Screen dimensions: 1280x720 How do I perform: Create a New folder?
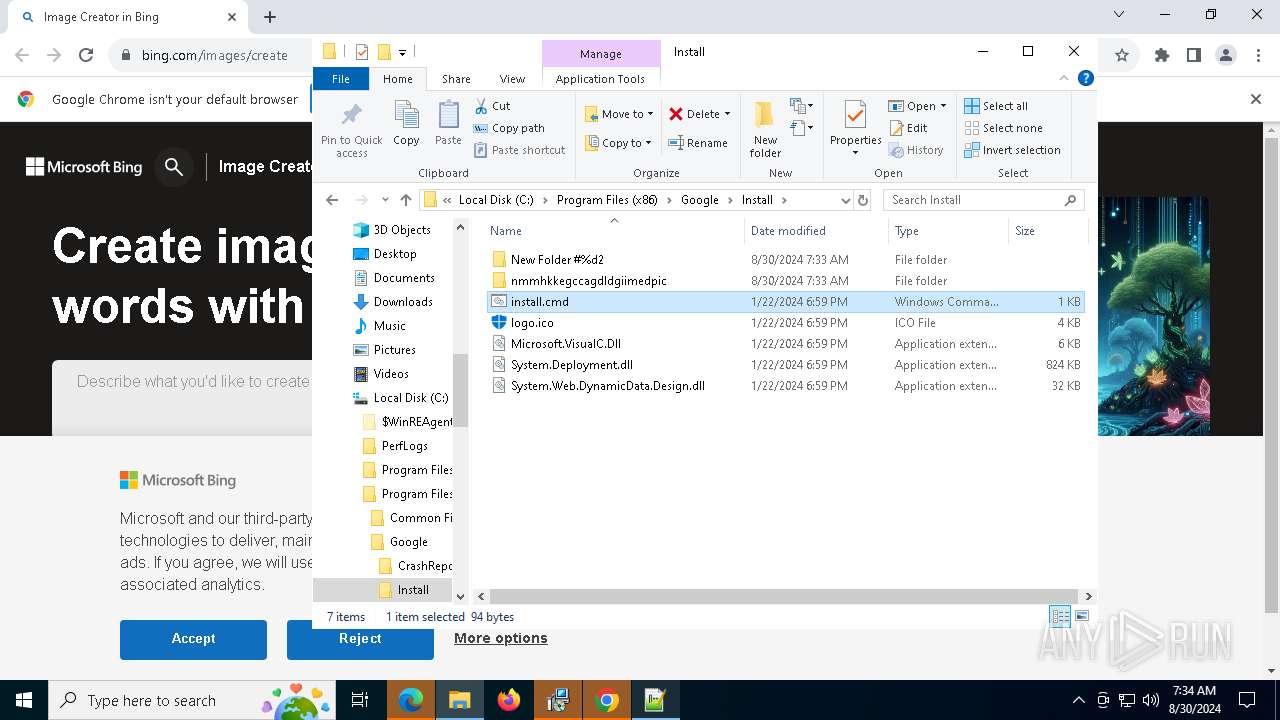tap(766, 129)
